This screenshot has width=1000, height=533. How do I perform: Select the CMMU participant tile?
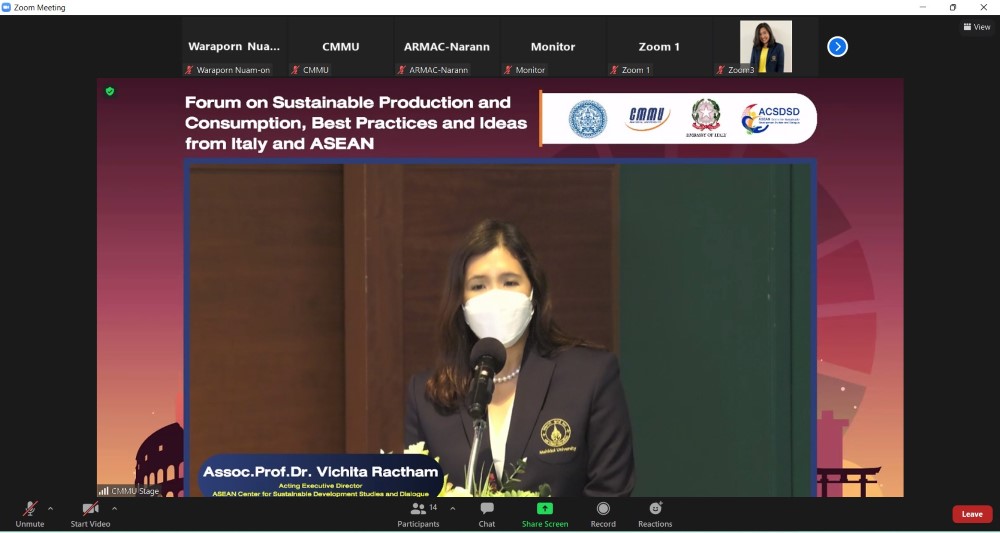point(340,47)
